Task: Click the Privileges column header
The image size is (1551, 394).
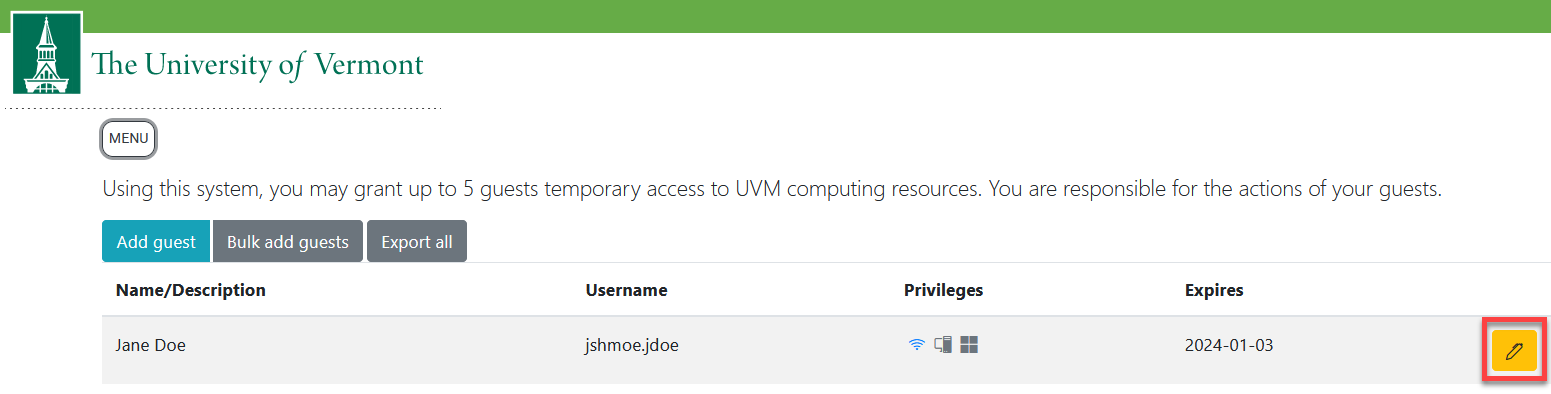Action: pos(943,290)
